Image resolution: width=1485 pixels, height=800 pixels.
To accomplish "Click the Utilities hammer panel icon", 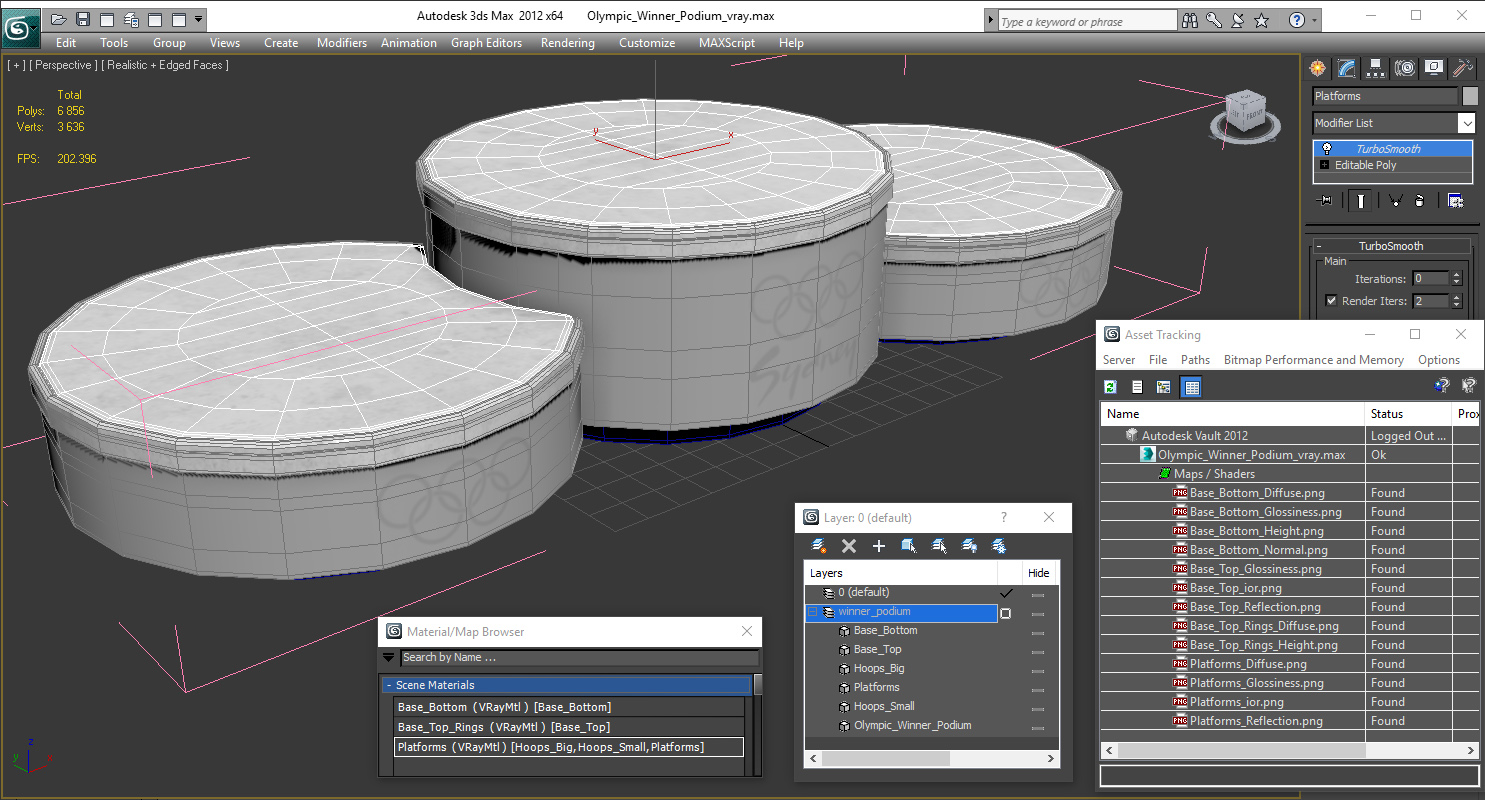I will tap(1463, 68).
